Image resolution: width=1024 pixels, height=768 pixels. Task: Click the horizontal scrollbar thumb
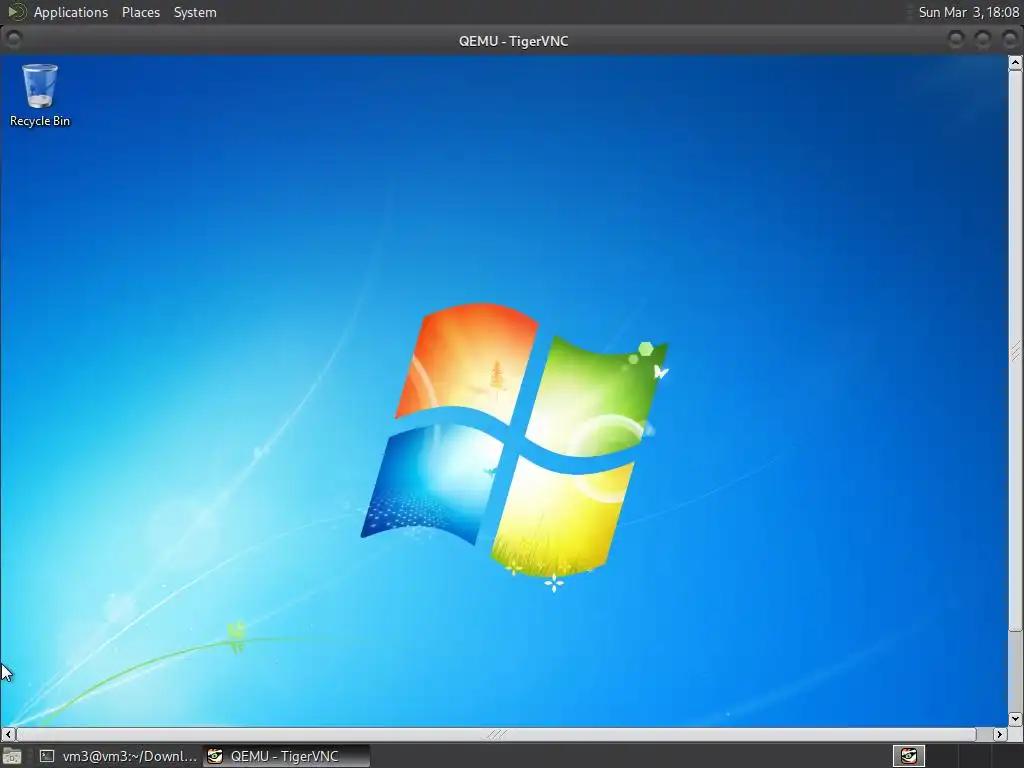click(496, 734)
